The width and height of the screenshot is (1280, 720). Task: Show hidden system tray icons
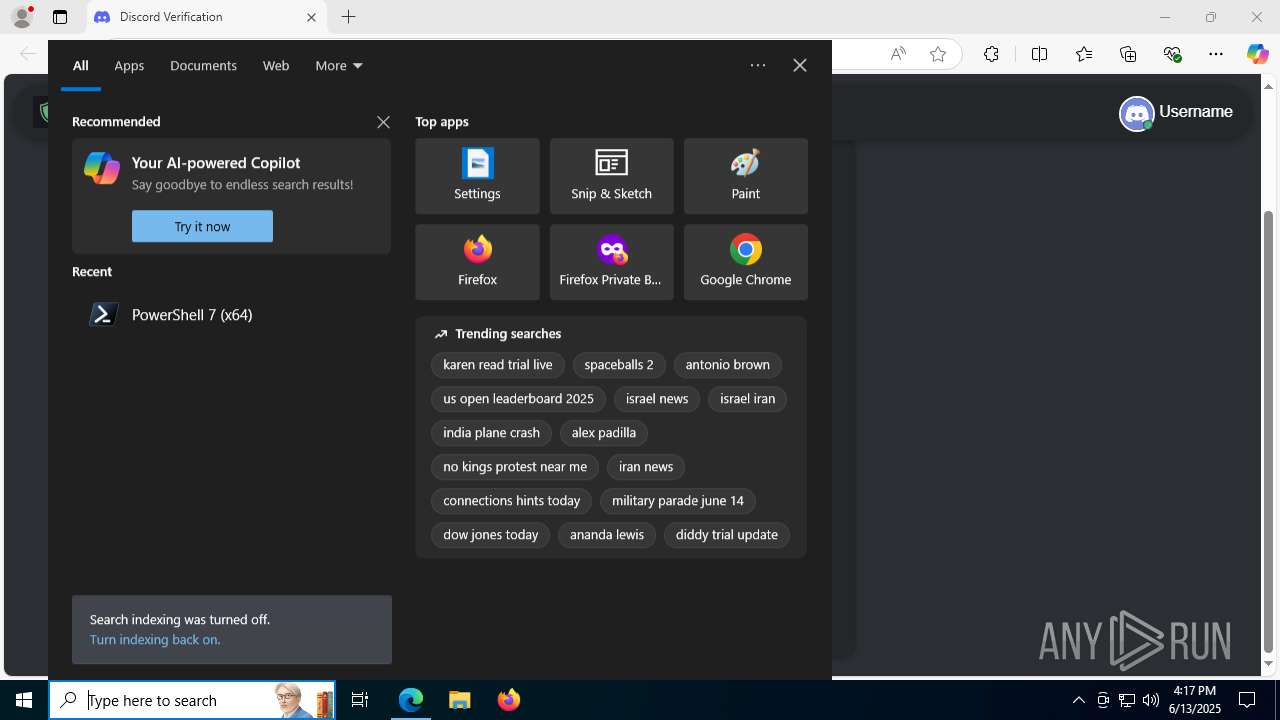(x=1078, y=700)
